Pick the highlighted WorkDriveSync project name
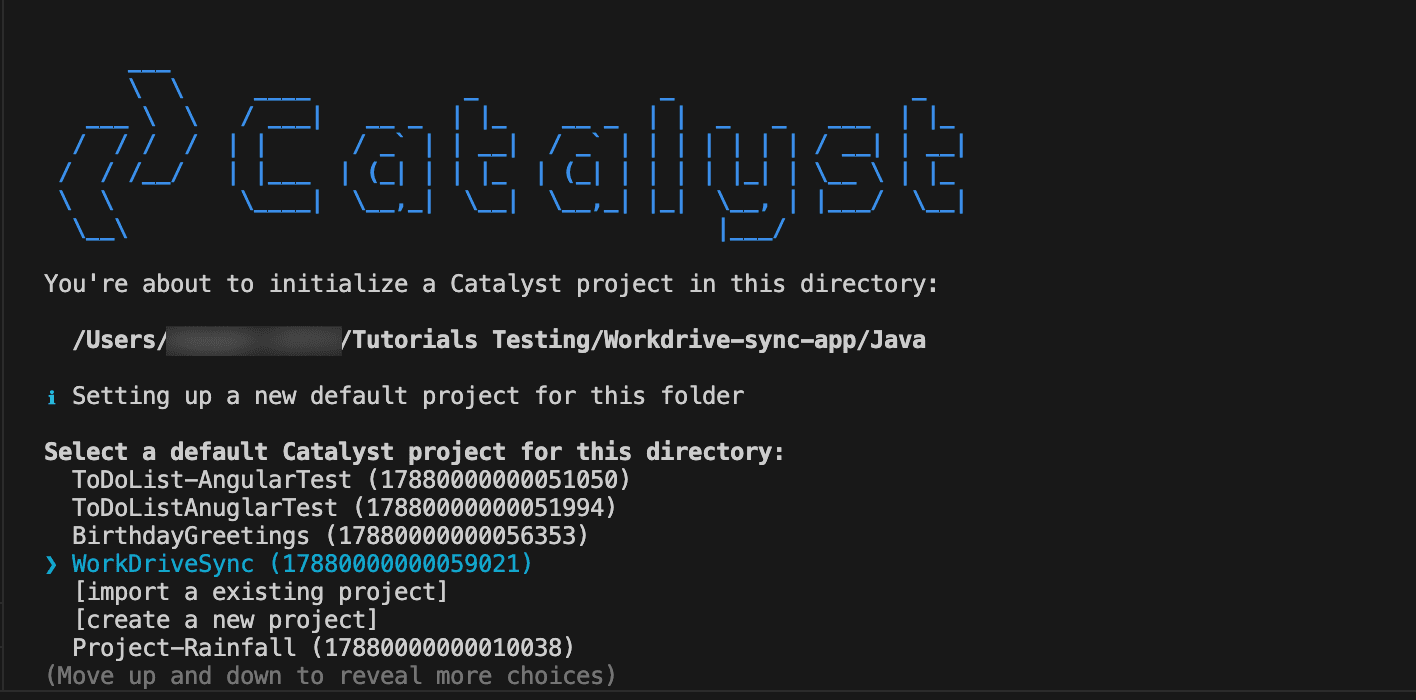Viewport: 1416px width, 700px height. [x=163, y=565]
